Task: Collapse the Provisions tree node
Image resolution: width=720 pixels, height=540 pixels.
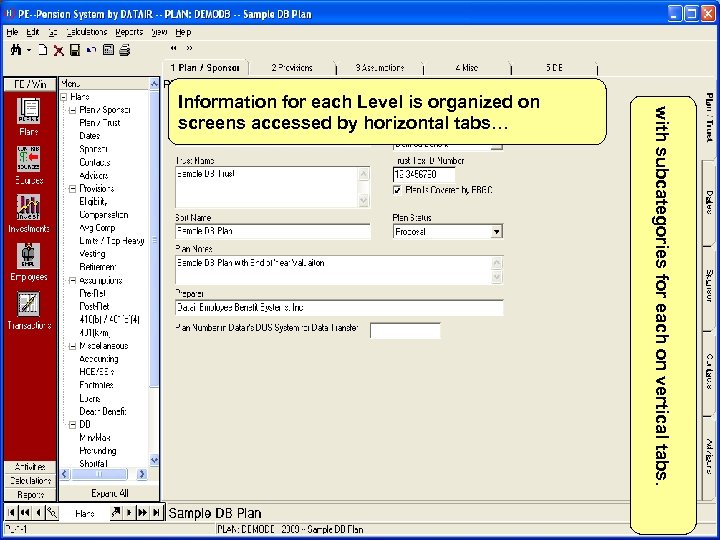Action: click(x=73, y=189)
